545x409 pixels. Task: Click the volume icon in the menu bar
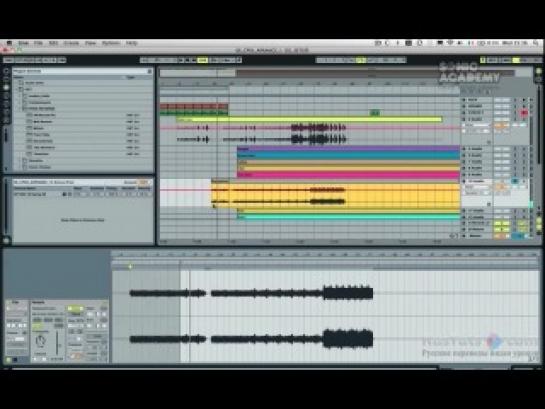(460, 43)
